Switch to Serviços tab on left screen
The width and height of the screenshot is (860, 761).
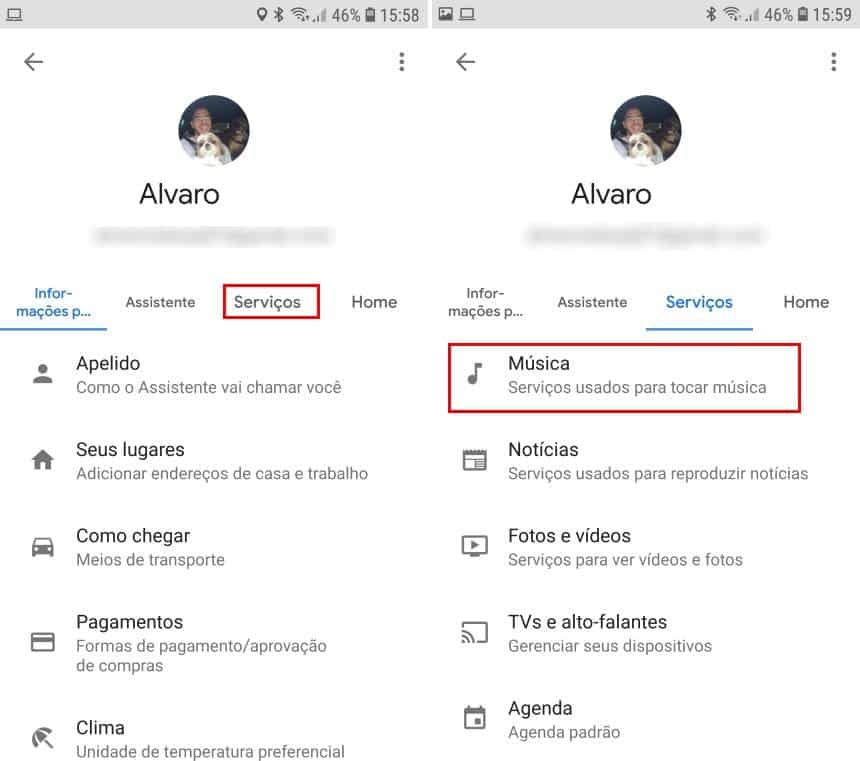[267, 302]
